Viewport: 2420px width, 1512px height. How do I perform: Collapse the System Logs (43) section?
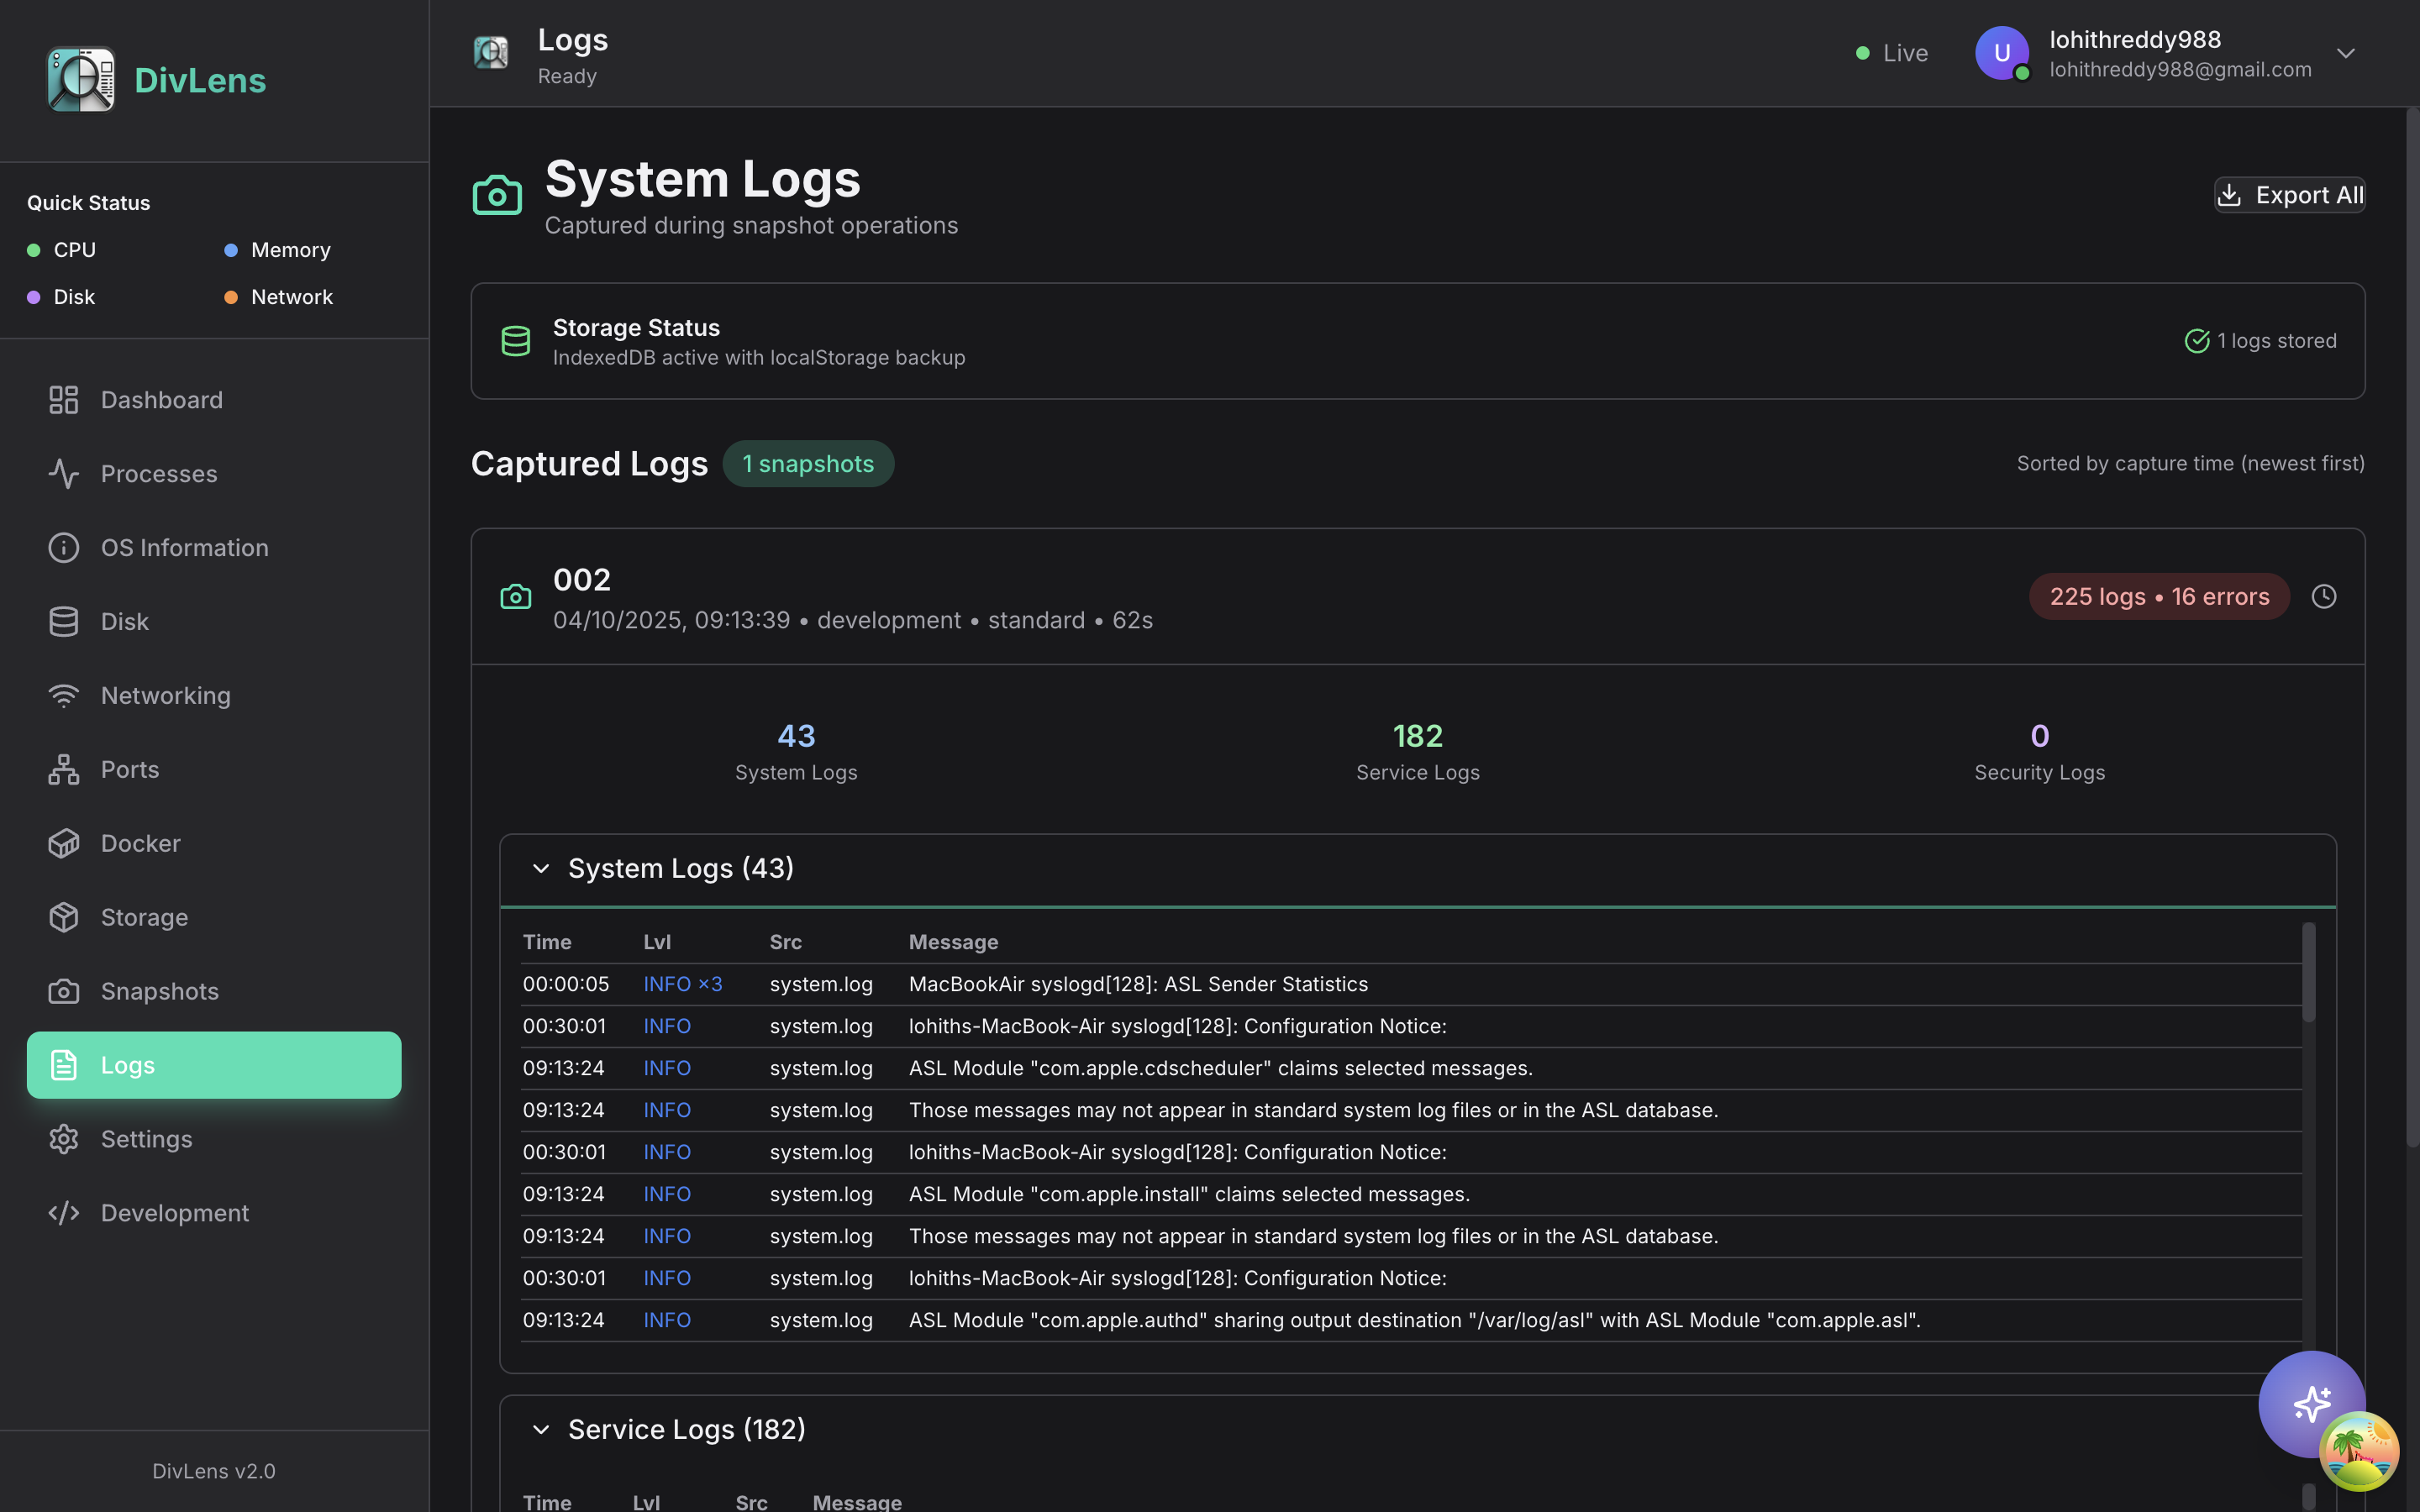point(541,868)
